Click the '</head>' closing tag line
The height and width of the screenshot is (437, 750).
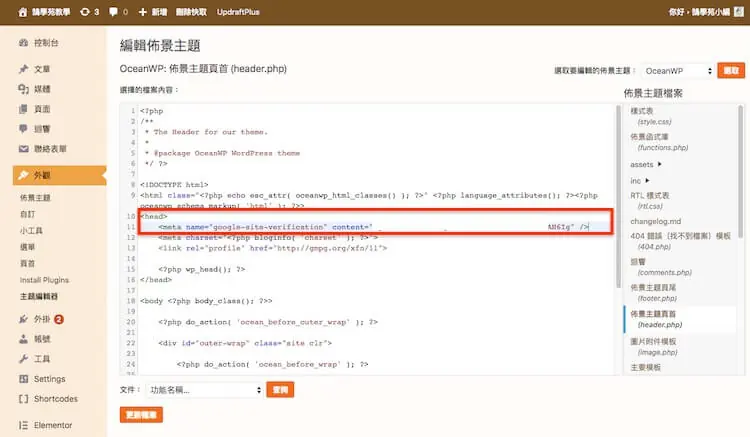(156, 280)
